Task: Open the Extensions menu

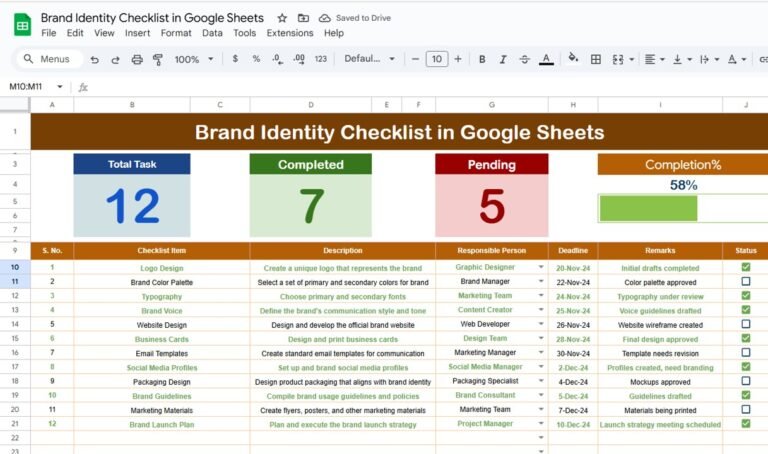Action: (x=290, y=33)
